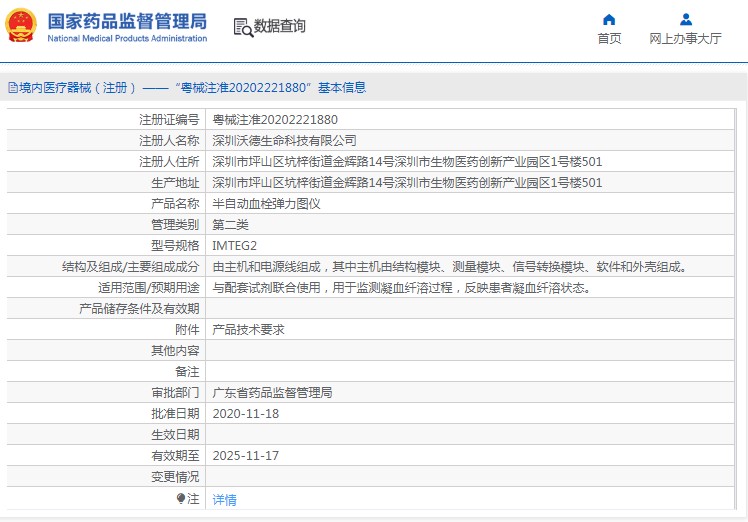Open 详情 link in the 注 row
Viewport: 748px width, 522px height.
coord(224,500)
